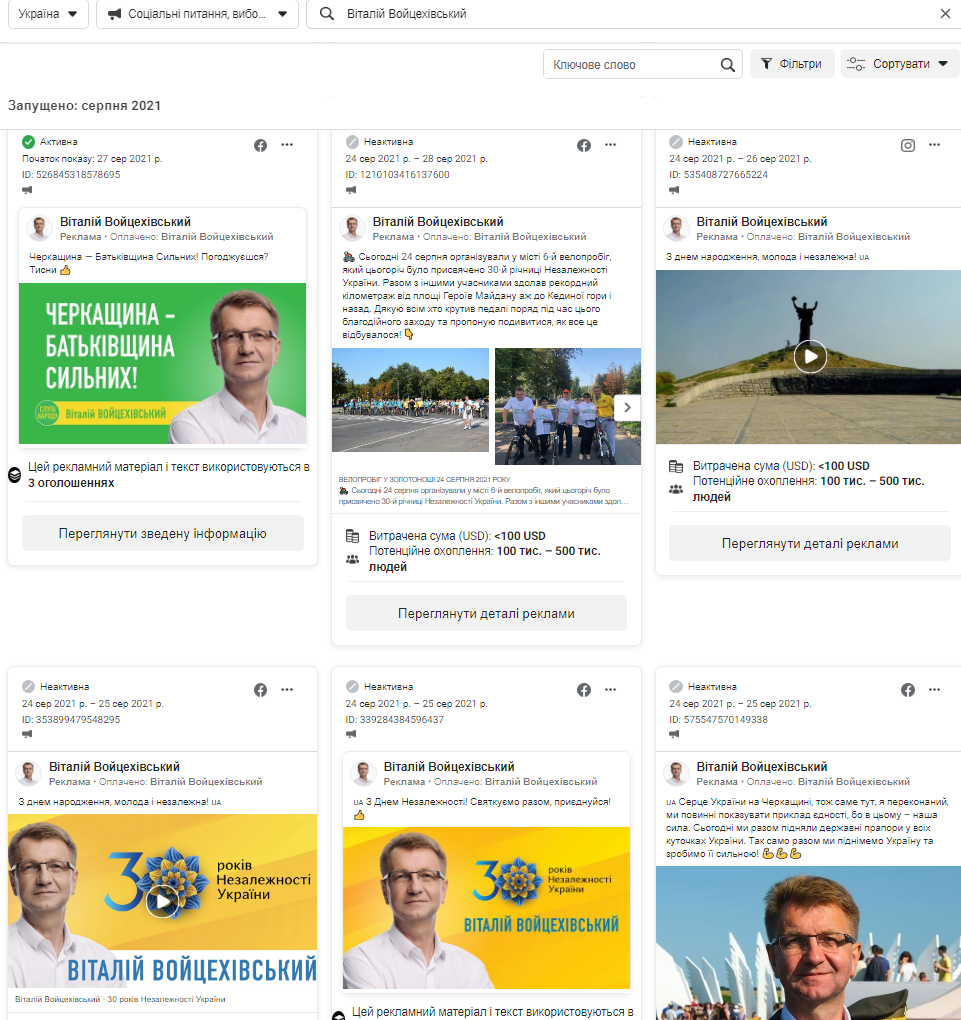Image resolution: width=961 pixels, height=1020 pixels.
Task: Click the Фільтри filters button
Action: click(792, 64)
